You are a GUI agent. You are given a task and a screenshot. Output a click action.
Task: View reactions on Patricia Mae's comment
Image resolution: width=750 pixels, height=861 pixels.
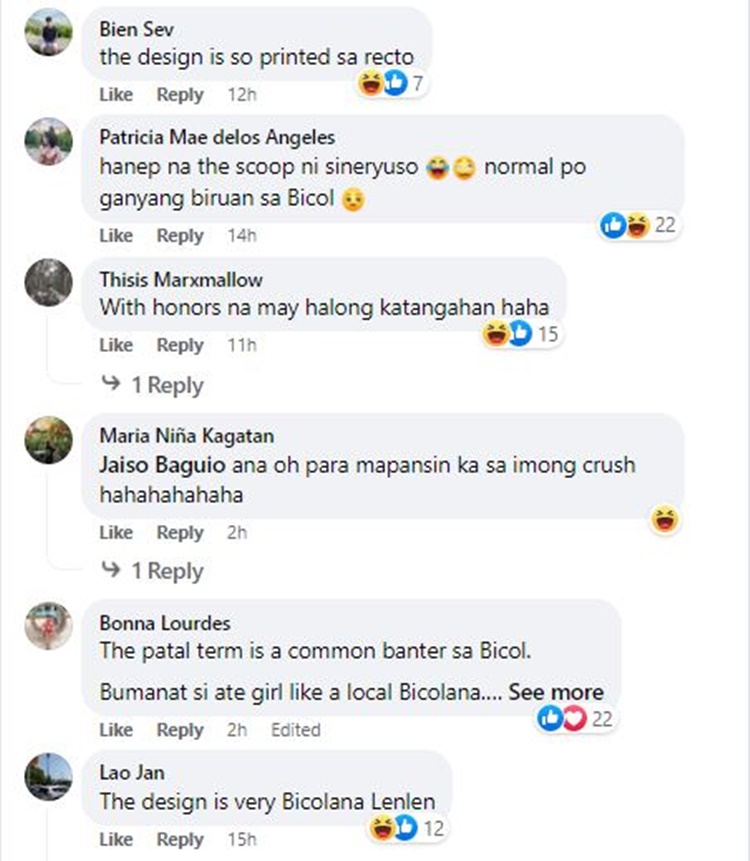639,225
